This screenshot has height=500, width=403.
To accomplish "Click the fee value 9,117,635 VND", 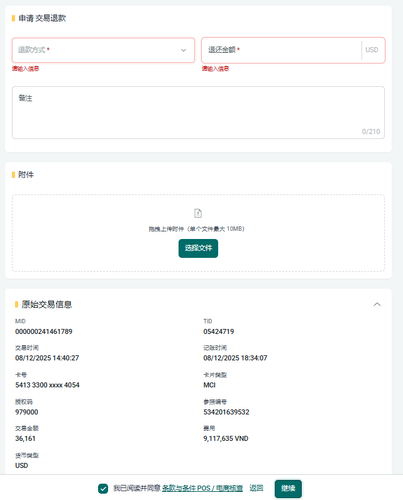I will coord(226,439).
